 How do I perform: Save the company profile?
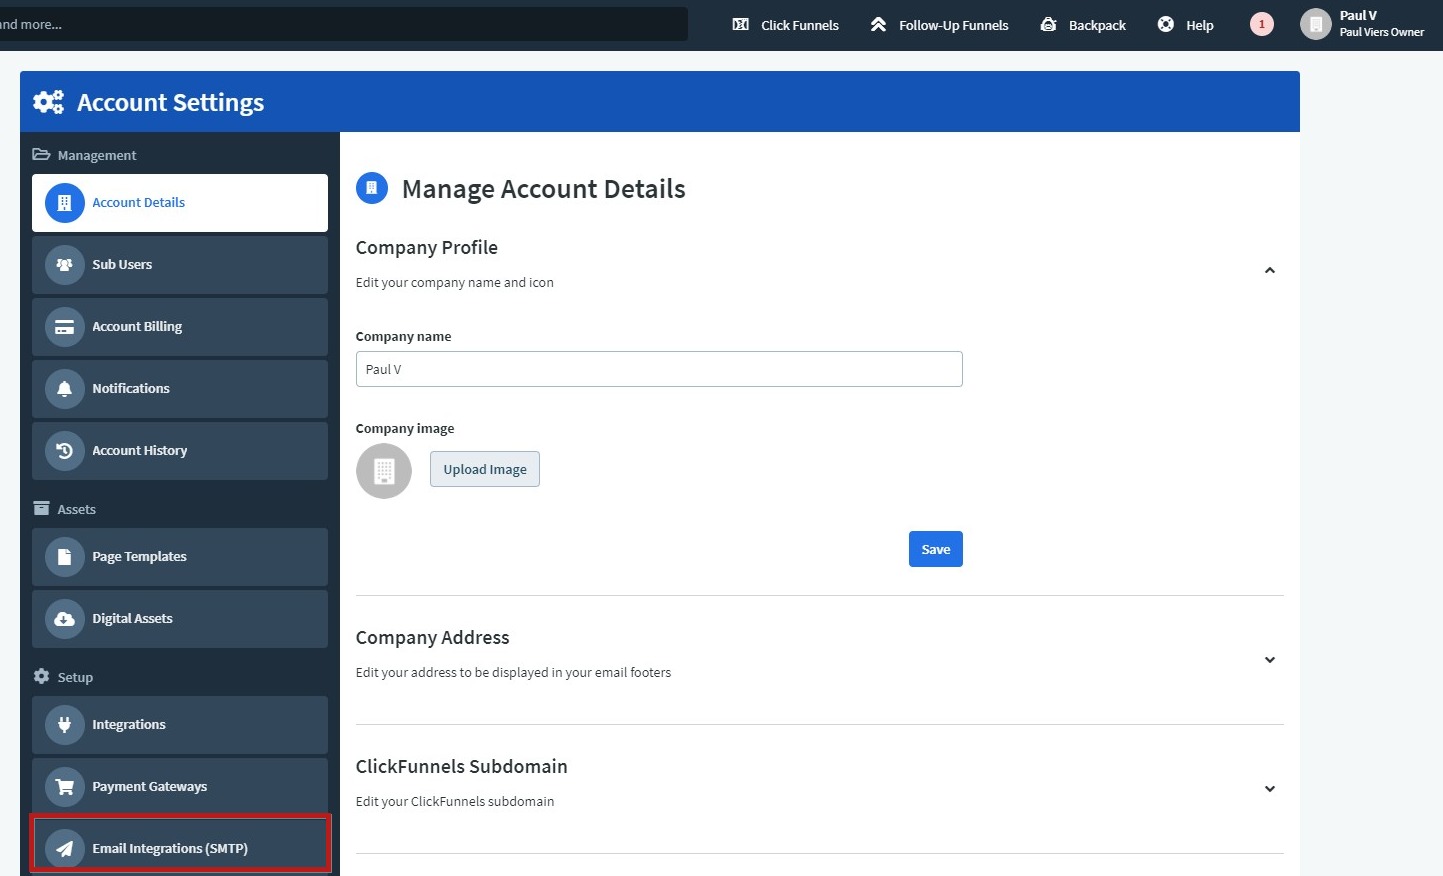[x=936, y=549]
